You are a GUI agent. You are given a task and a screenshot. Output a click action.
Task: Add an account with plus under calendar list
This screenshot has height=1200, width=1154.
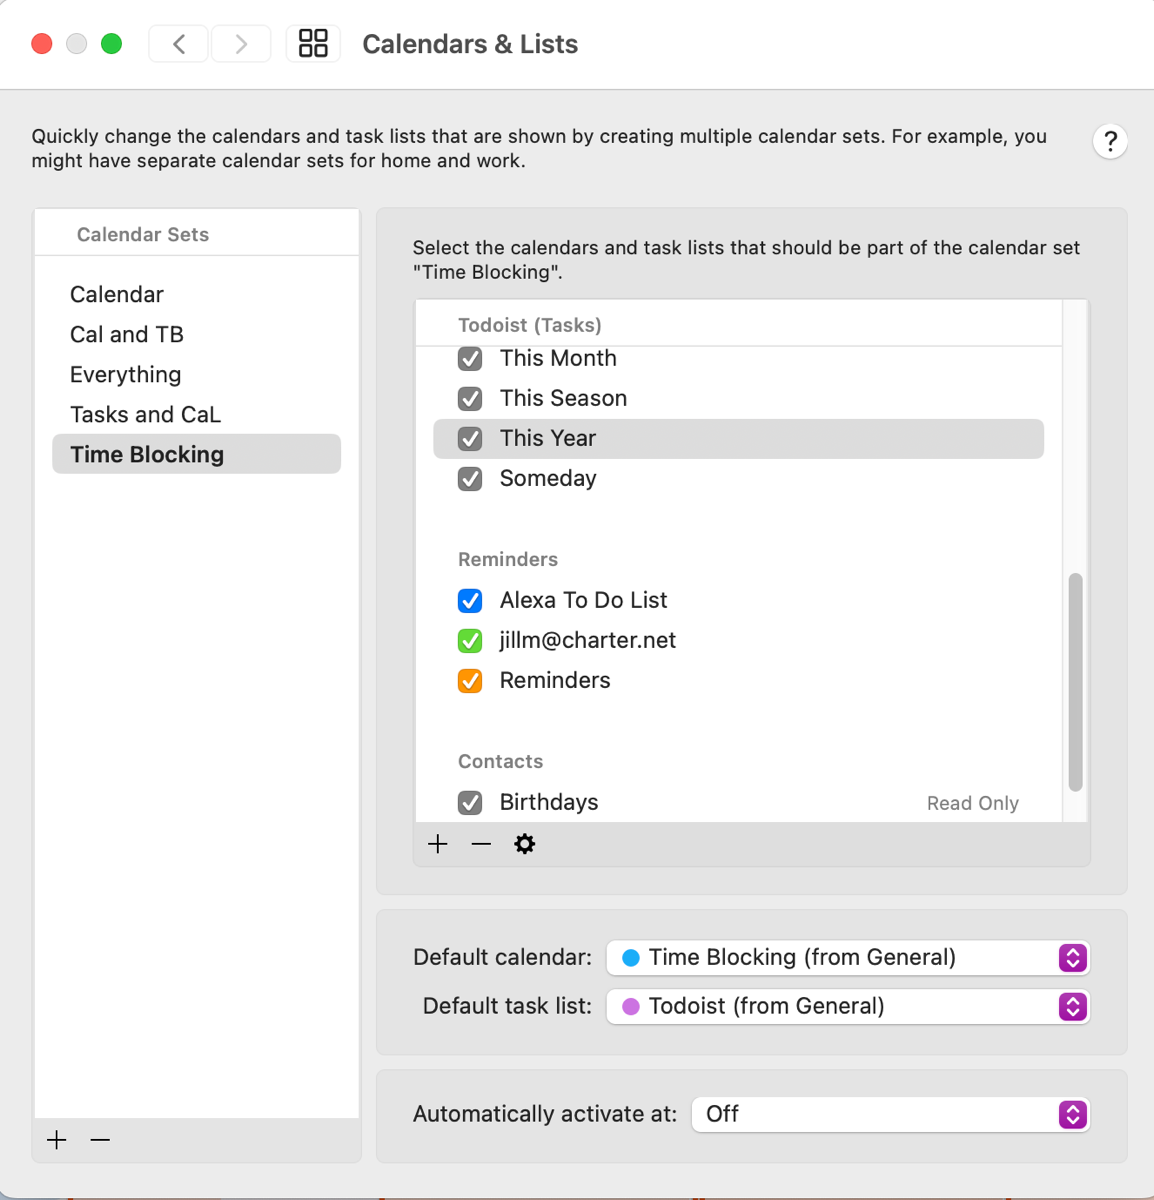(438, 844)
